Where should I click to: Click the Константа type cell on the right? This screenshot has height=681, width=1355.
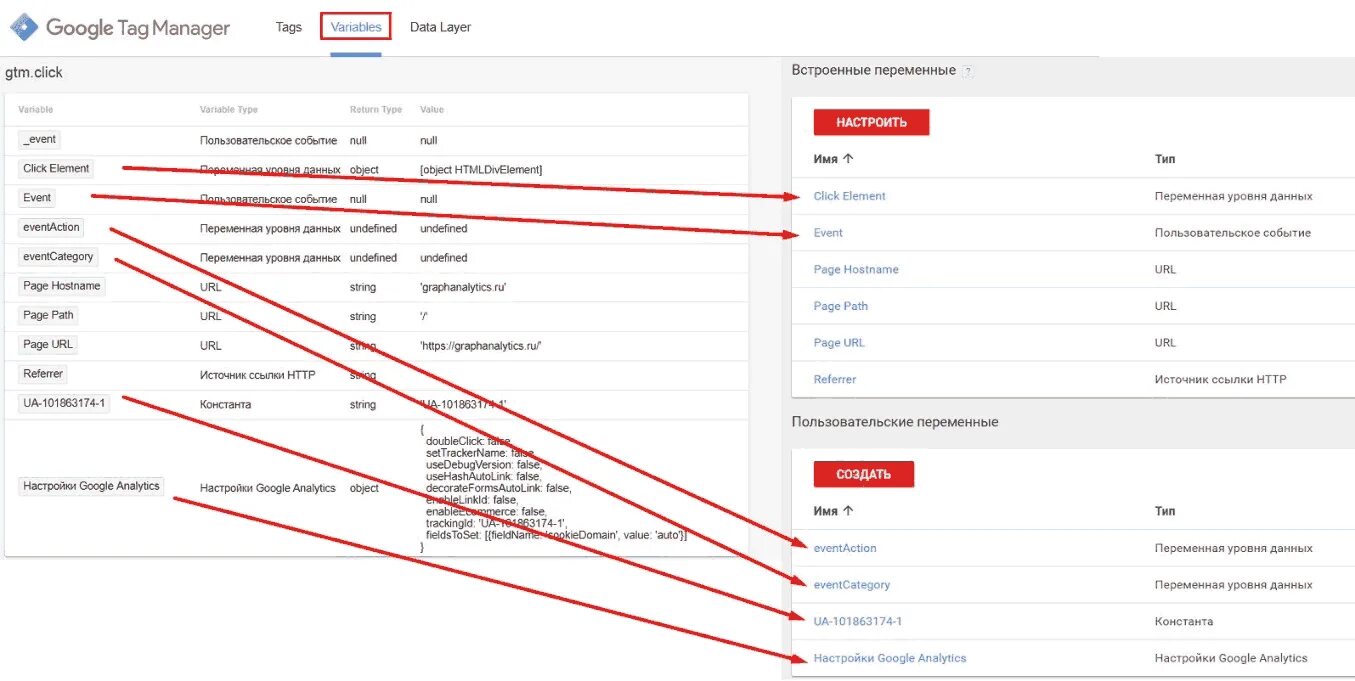(x=1184, y=621)
